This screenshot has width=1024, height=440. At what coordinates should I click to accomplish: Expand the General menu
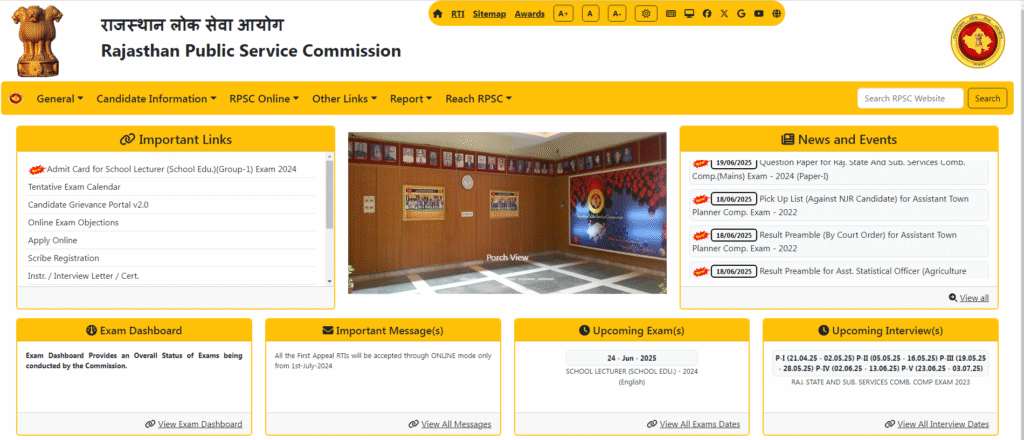coord(60,99)
